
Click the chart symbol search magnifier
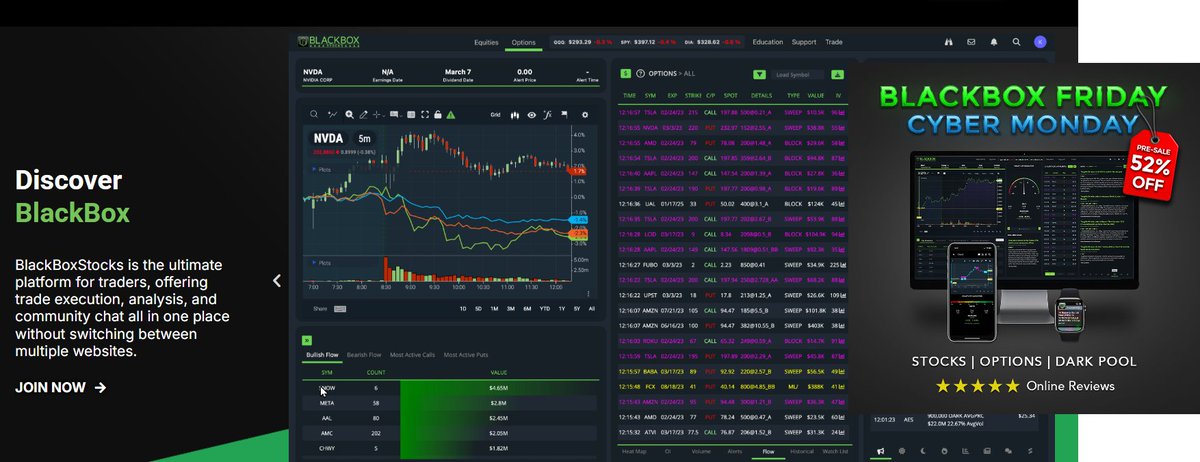[313, 115]
